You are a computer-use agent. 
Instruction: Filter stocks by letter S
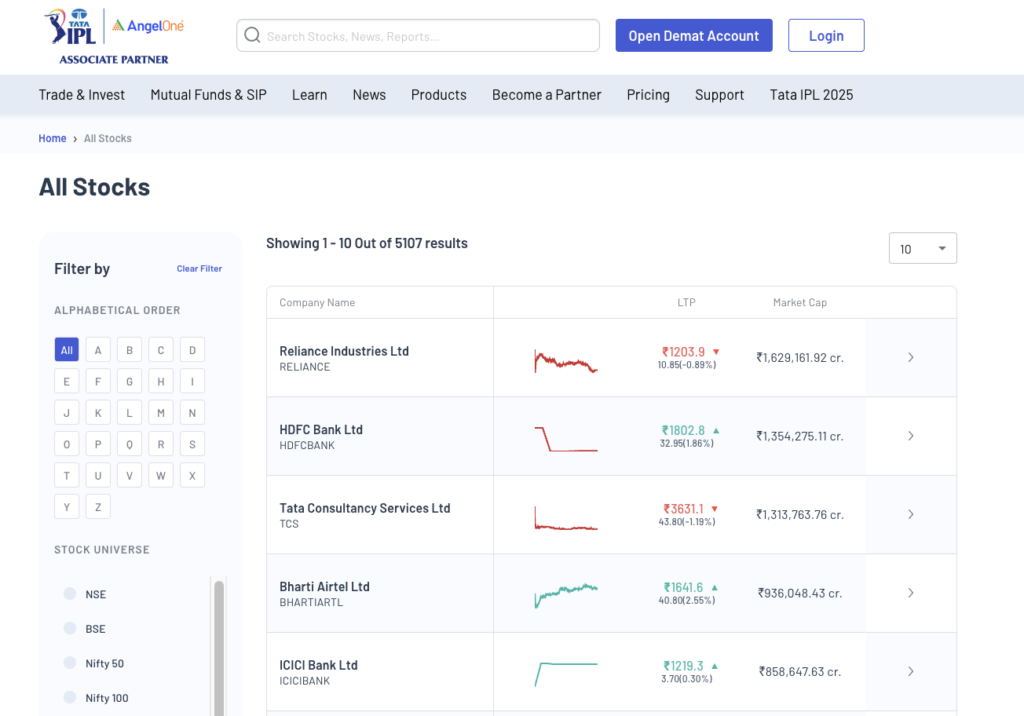[192, 444]
